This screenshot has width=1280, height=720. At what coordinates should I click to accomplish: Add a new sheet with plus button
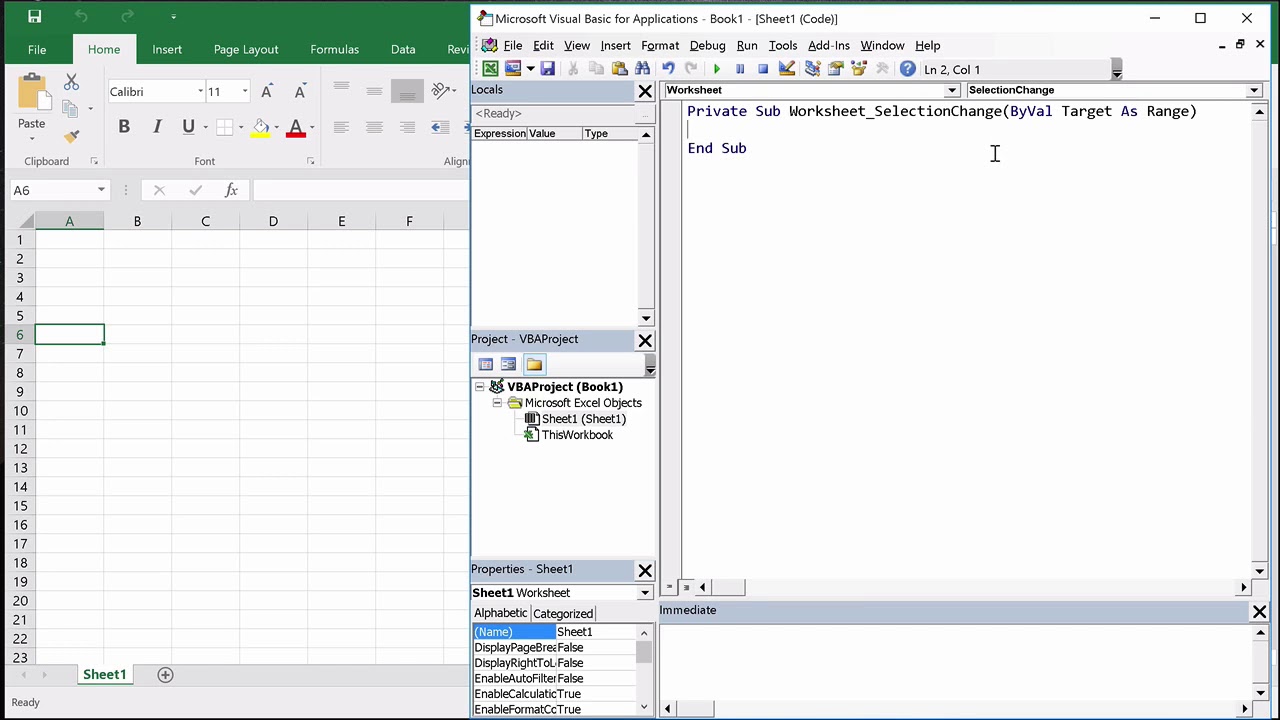point(165,675)
